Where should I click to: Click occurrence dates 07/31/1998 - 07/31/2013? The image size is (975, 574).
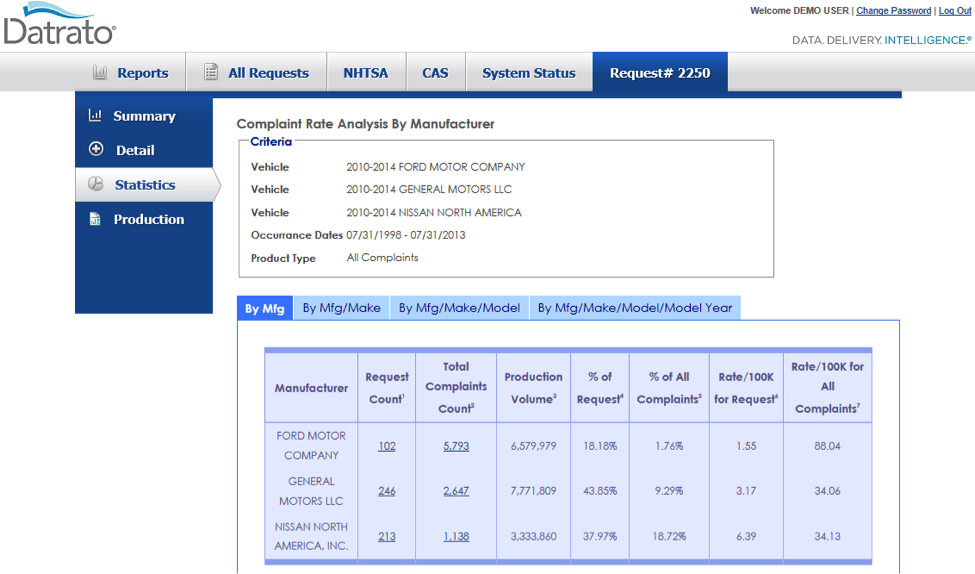pos(405,235)
